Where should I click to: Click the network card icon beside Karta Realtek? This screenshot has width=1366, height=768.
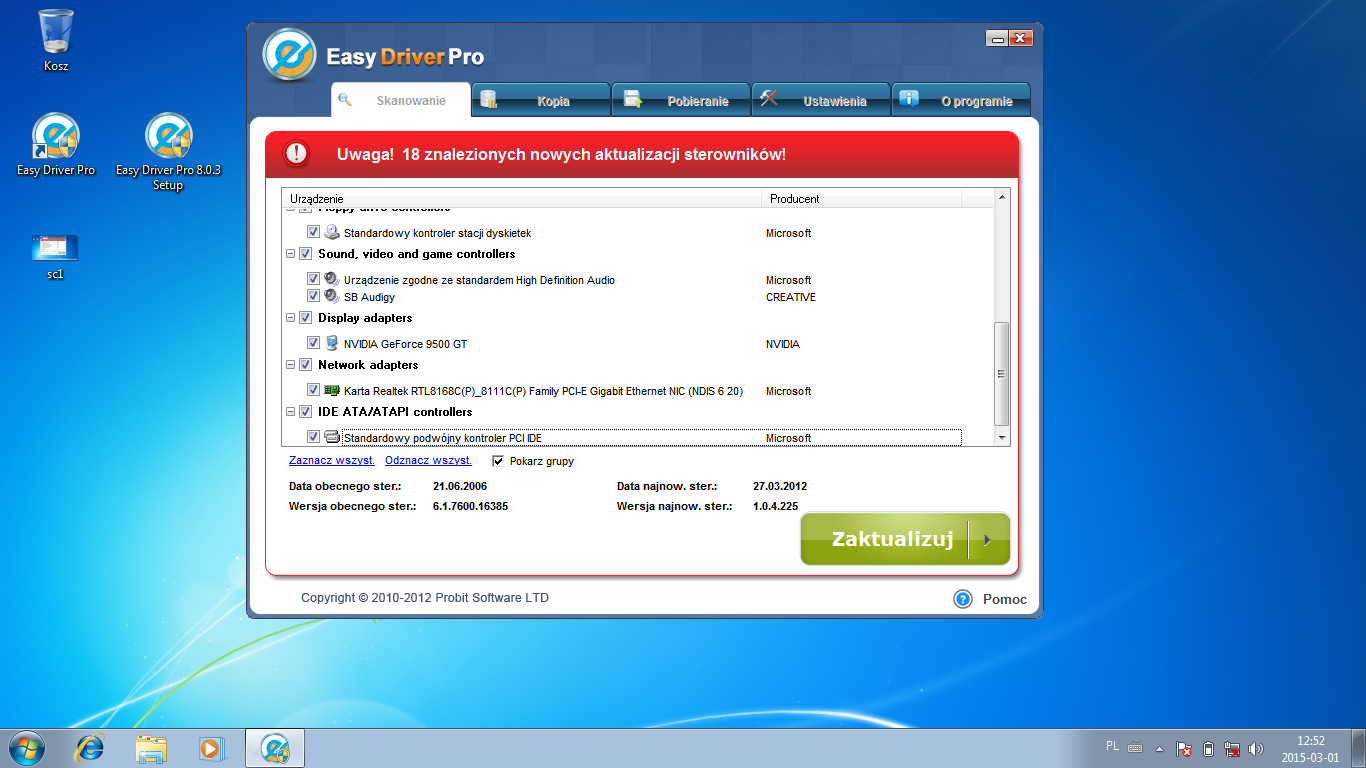tap(332, 391)
